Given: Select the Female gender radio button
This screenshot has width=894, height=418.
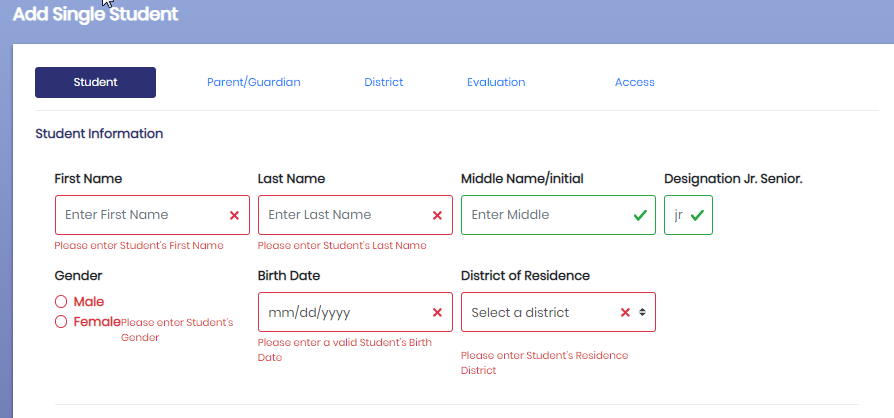Looking at the screenshot, I should pos(61,322).
